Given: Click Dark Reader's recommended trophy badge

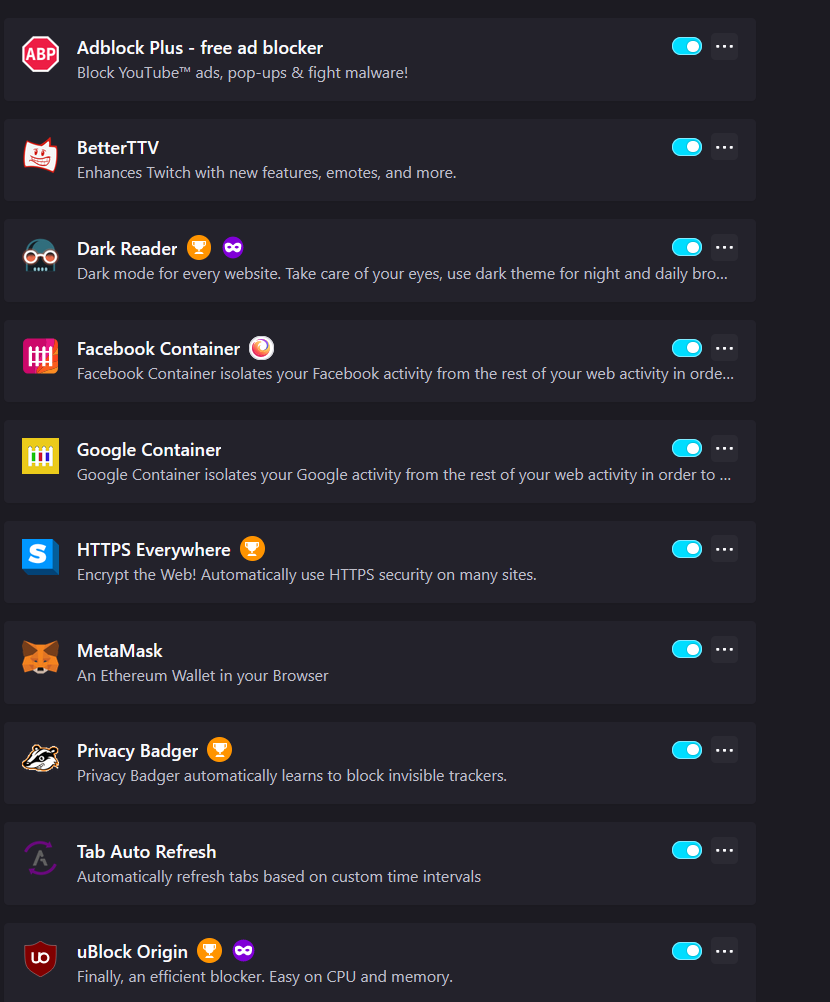Looking at the screenshot, I should coord(199,247).
